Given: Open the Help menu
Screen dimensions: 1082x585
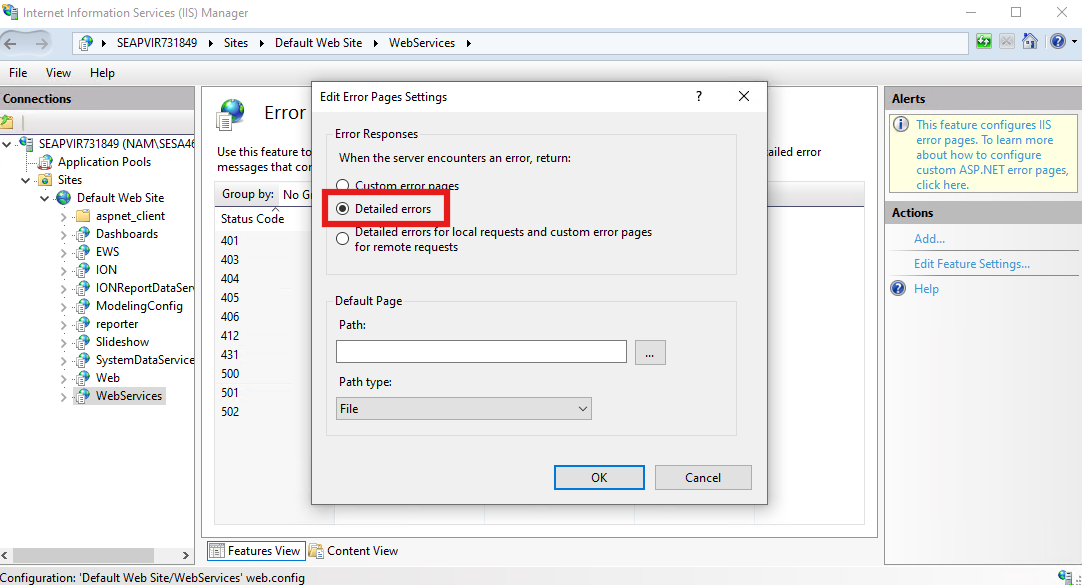Looking at the screenshot, I should [x=102, y=72].
